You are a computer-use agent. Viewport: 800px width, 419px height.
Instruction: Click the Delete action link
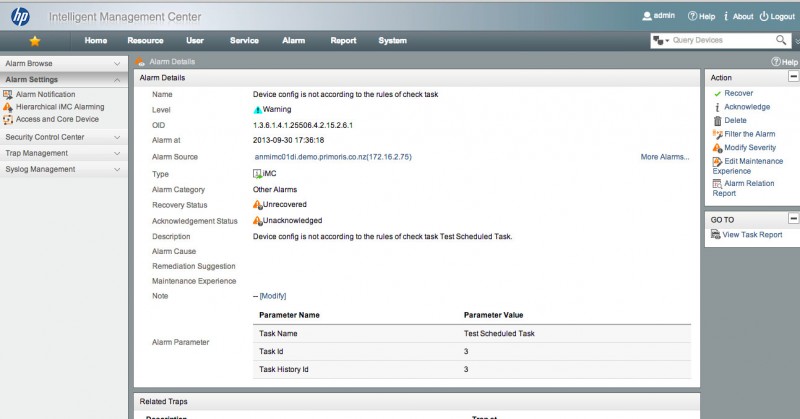[x=736, y=120]
